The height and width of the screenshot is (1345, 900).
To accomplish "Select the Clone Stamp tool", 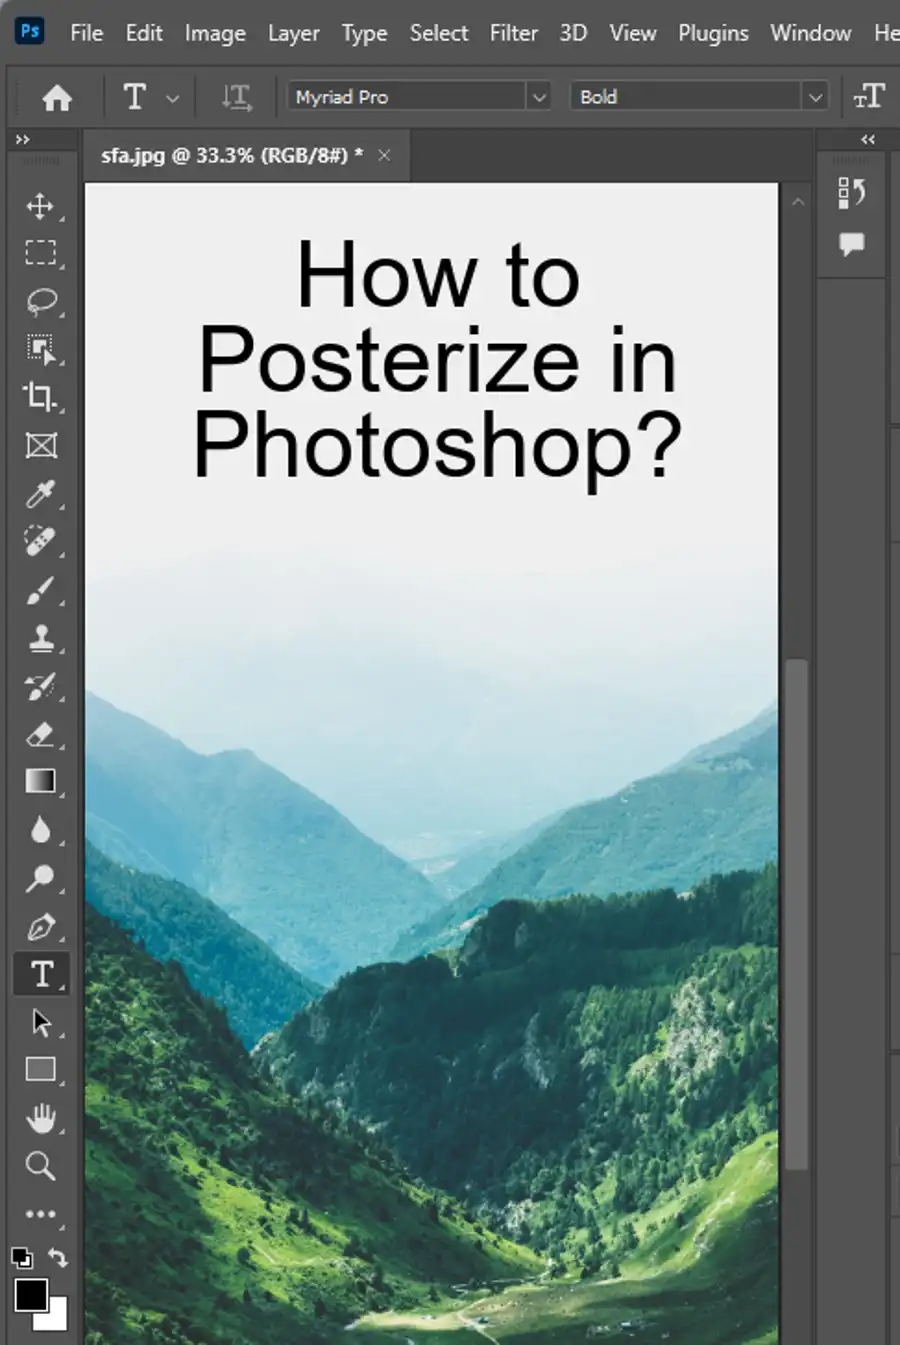I will coord(40,638).
